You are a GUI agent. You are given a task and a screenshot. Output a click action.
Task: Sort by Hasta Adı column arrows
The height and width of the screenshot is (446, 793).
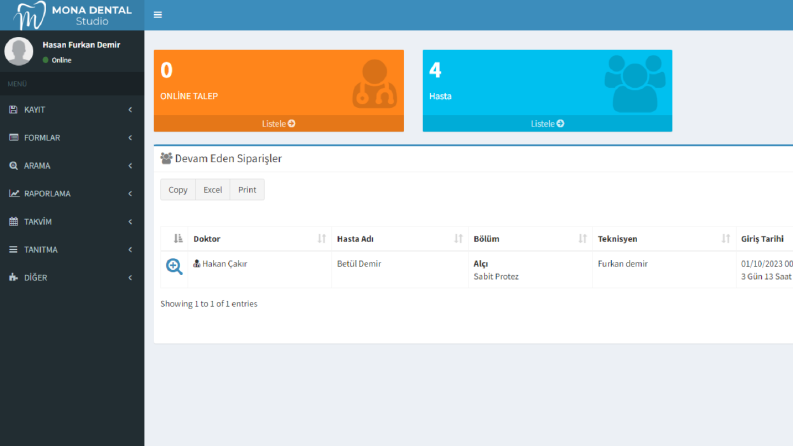coord(458,239)
